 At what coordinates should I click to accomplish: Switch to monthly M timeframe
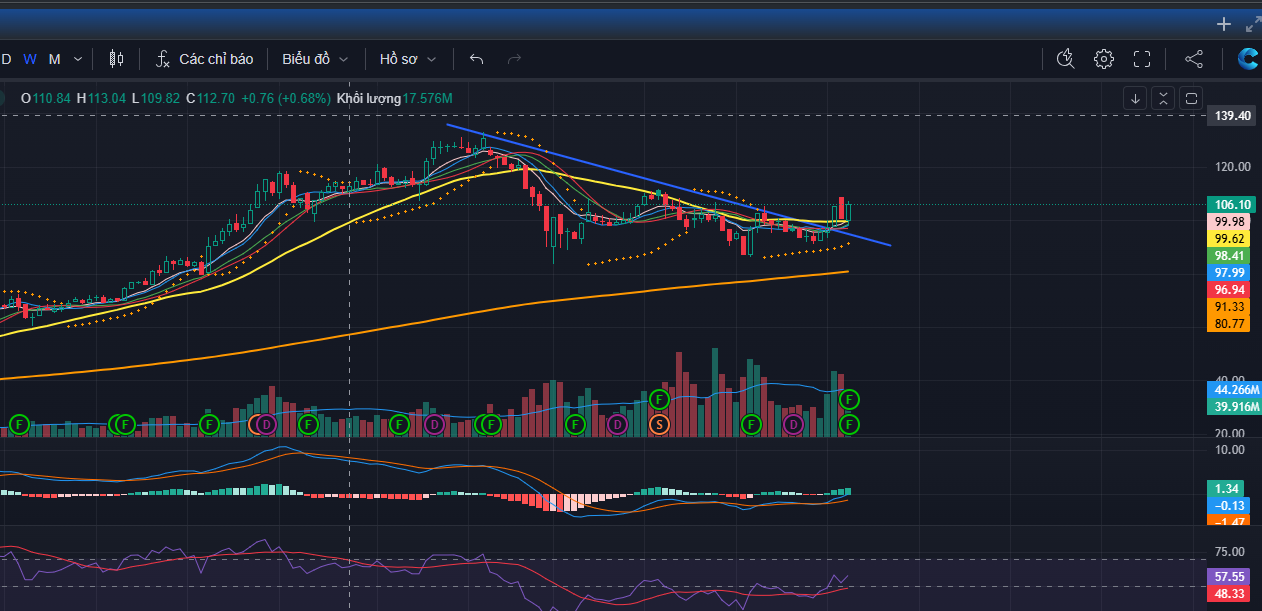tap(55, 59)
